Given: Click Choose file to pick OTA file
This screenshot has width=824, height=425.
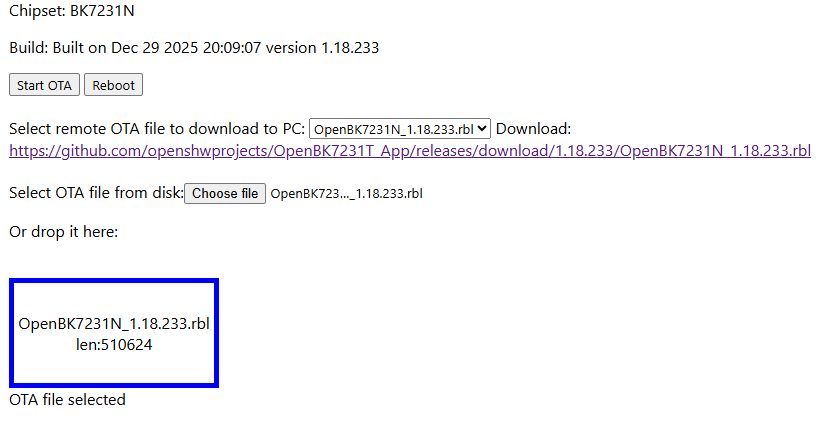Looking at the screenshot, I should (x=225, y=193).
